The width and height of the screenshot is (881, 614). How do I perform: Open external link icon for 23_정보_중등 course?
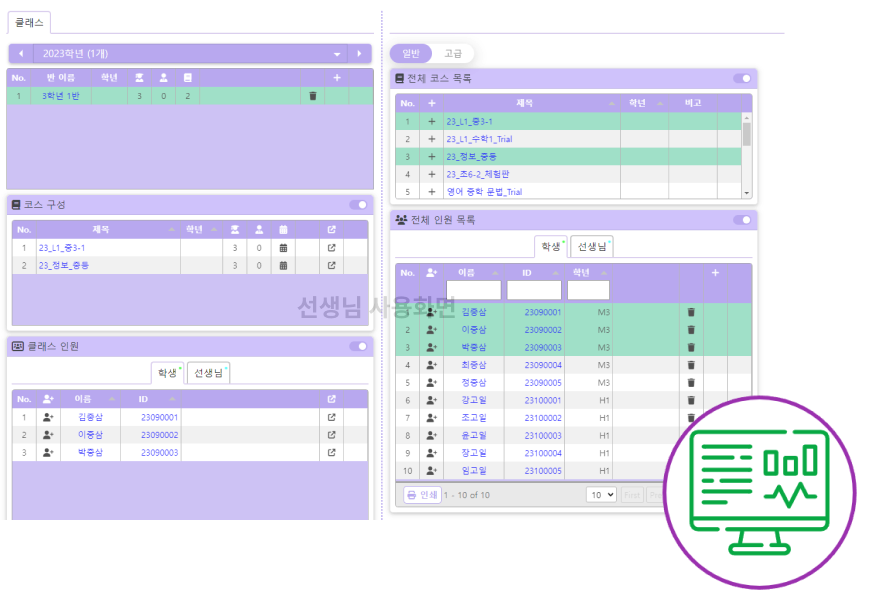pyautogui.click(x=332, y=266)
